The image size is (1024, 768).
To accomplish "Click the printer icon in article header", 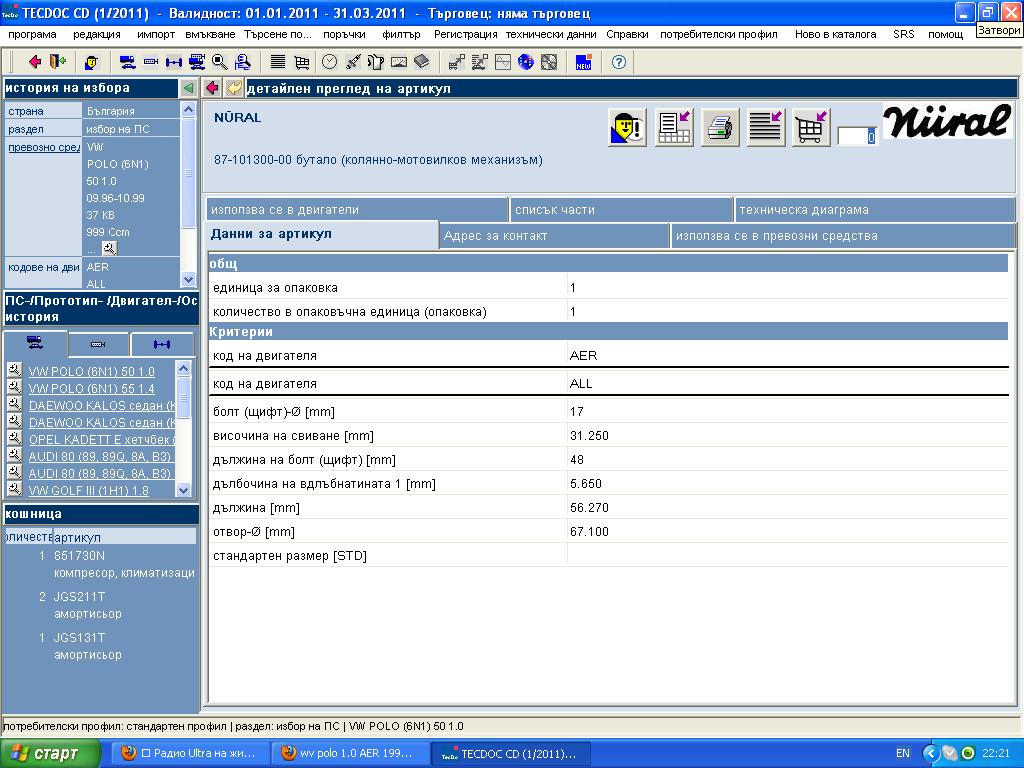I will [x=719, y=129].
